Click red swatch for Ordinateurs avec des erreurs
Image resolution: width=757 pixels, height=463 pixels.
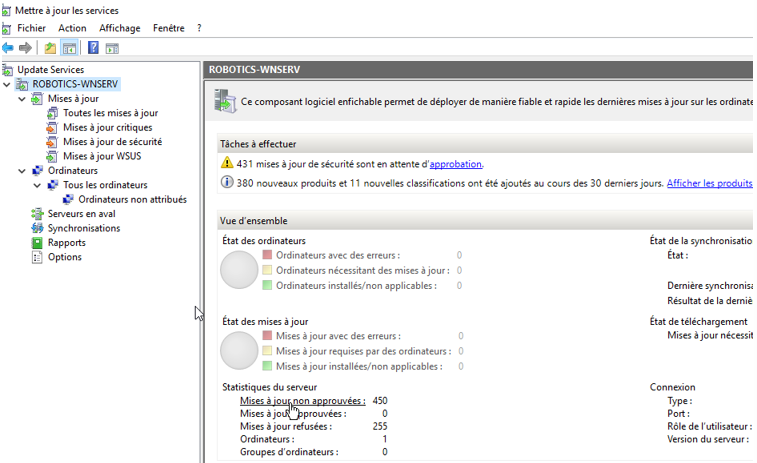point(267,254)
